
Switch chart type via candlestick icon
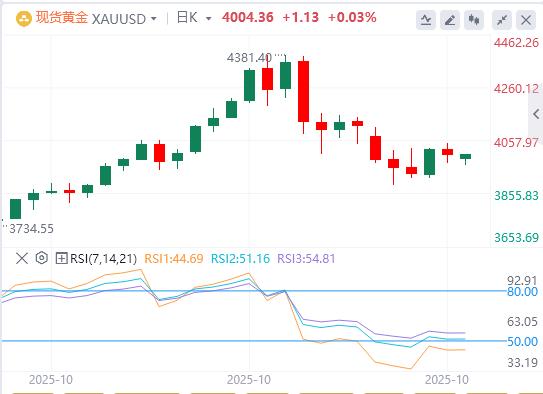(x=474, y=20)
